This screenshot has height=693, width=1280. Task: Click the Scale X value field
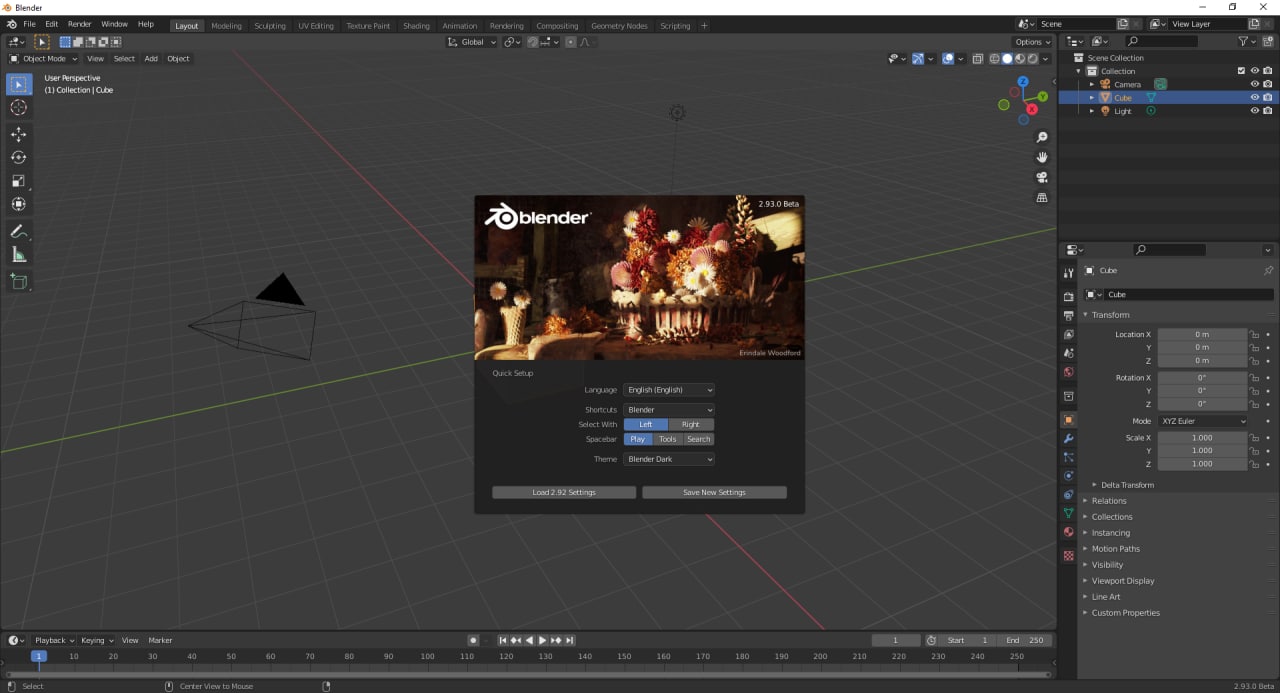1203,438
